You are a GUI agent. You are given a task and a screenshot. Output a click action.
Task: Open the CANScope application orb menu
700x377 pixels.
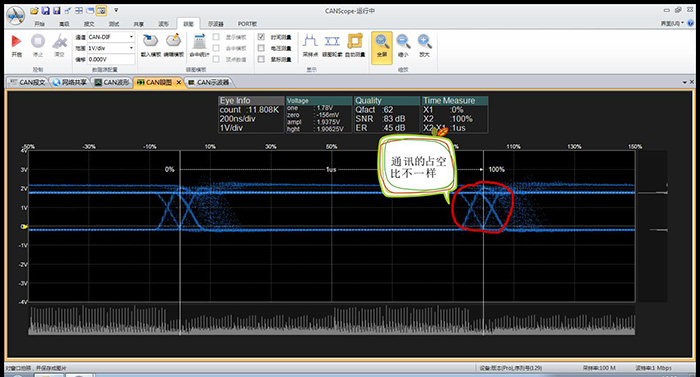(x=16, y=16)
